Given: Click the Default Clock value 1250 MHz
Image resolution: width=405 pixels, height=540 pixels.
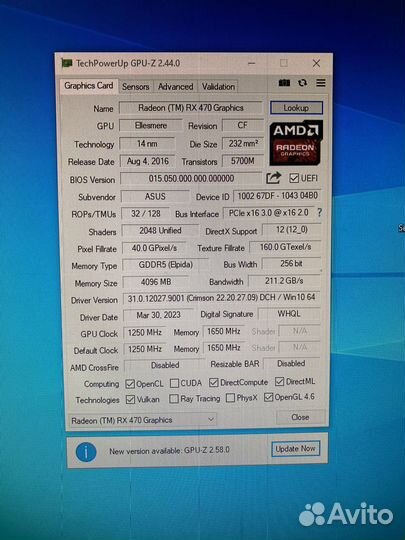Looking at the screenshot, I should pyautogui.click(x=145, y=349).
